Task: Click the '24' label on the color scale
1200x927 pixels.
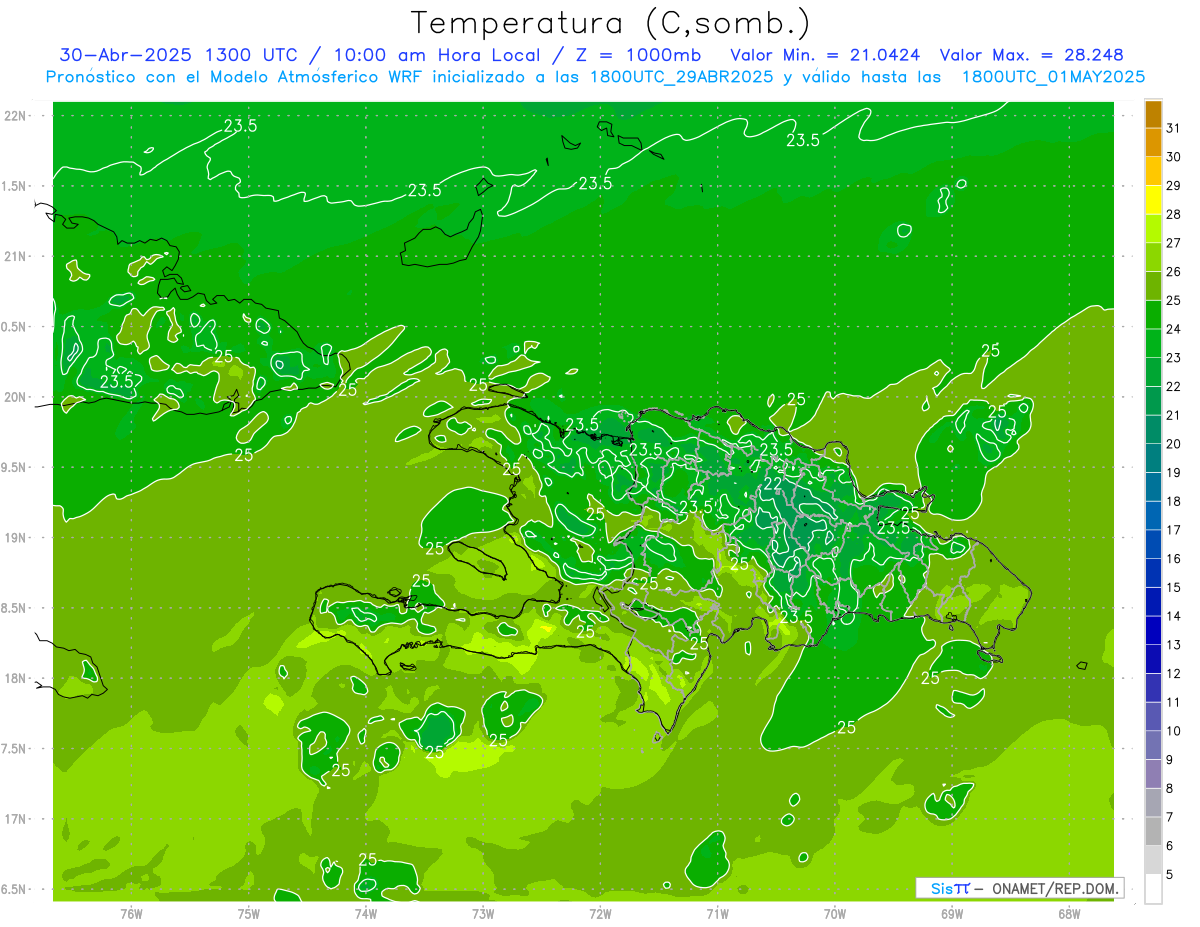Action: [1174, 329]
